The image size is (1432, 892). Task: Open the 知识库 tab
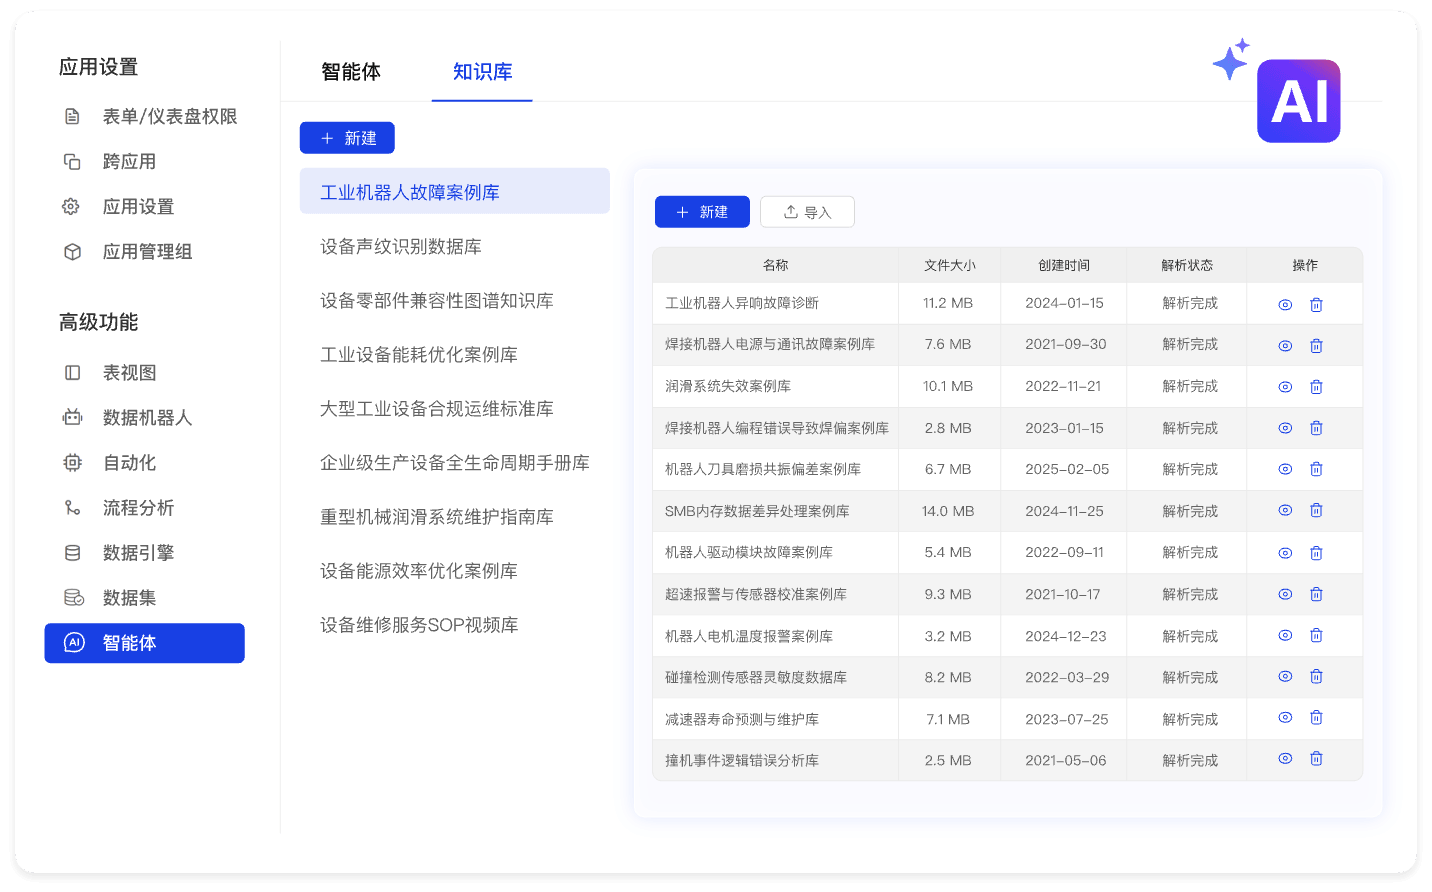click(x=482, y=72)
